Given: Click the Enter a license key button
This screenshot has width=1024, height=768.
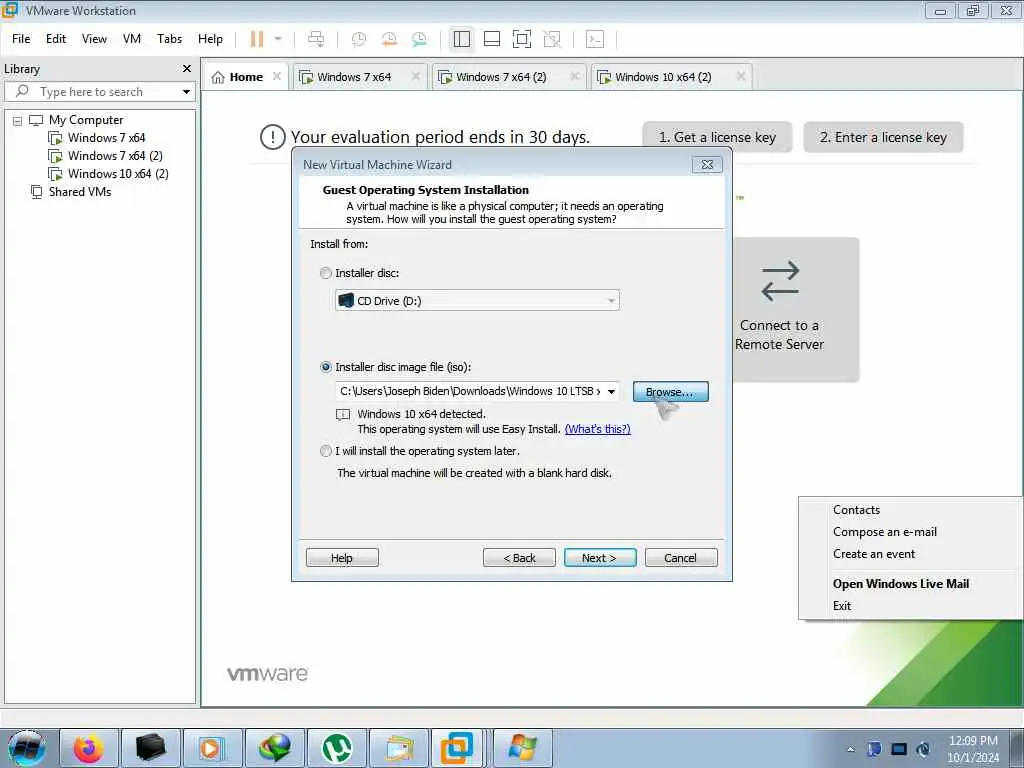Looking at the screenshot, I should (883, 137).
